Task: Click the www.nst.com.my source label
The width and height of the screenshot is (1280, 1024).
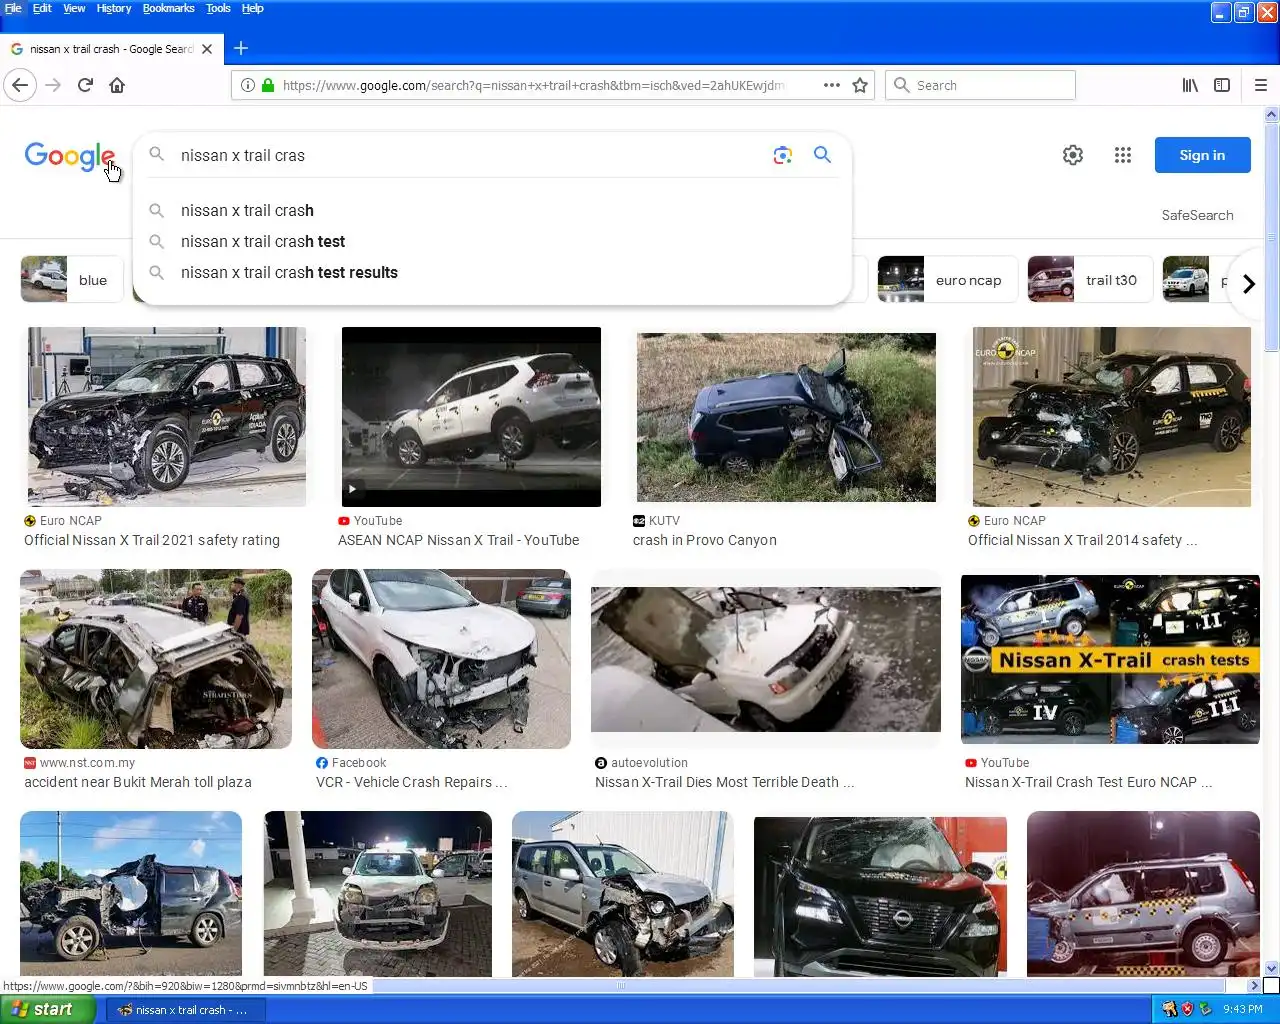Action: [x=87, y=762]
